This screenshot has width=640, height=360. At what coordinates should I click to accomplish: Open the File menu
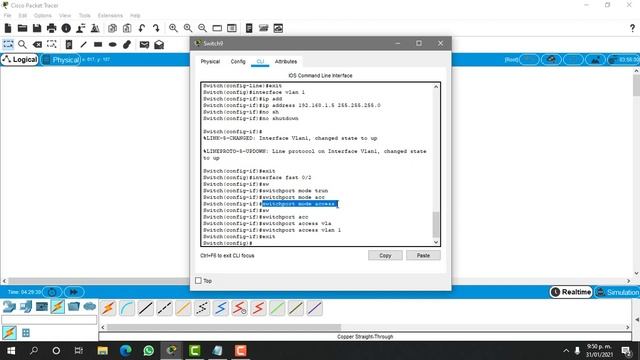pos(7,16)
